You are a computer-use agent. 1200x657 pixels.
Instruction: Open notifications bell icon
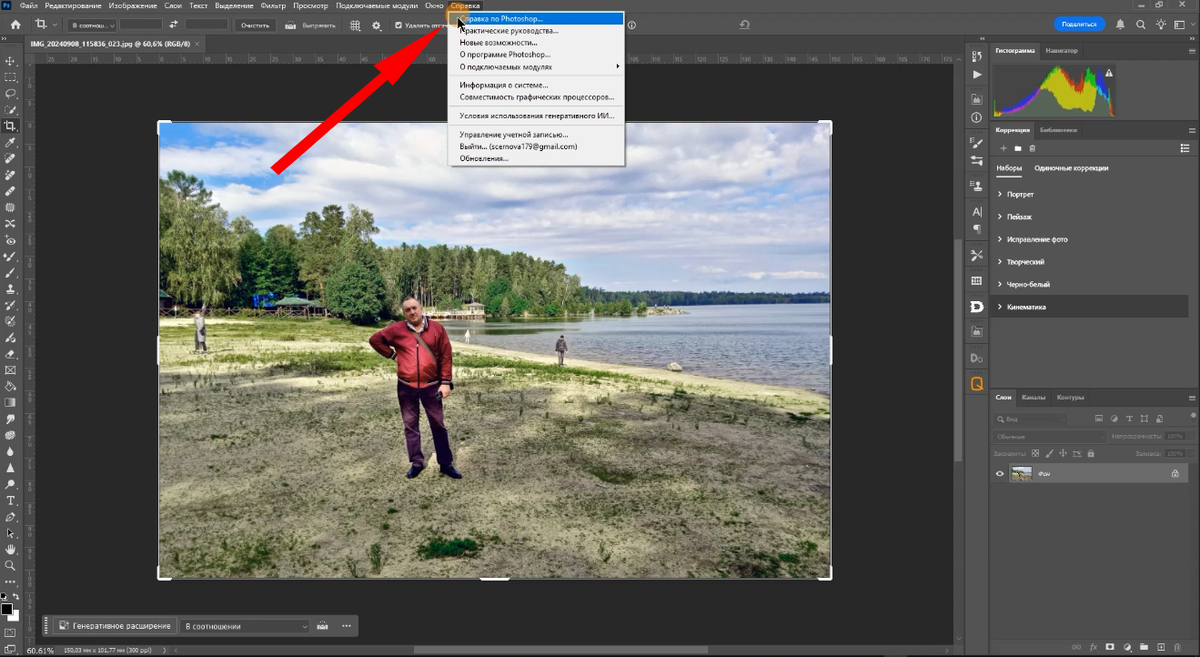click(1121, 24)
